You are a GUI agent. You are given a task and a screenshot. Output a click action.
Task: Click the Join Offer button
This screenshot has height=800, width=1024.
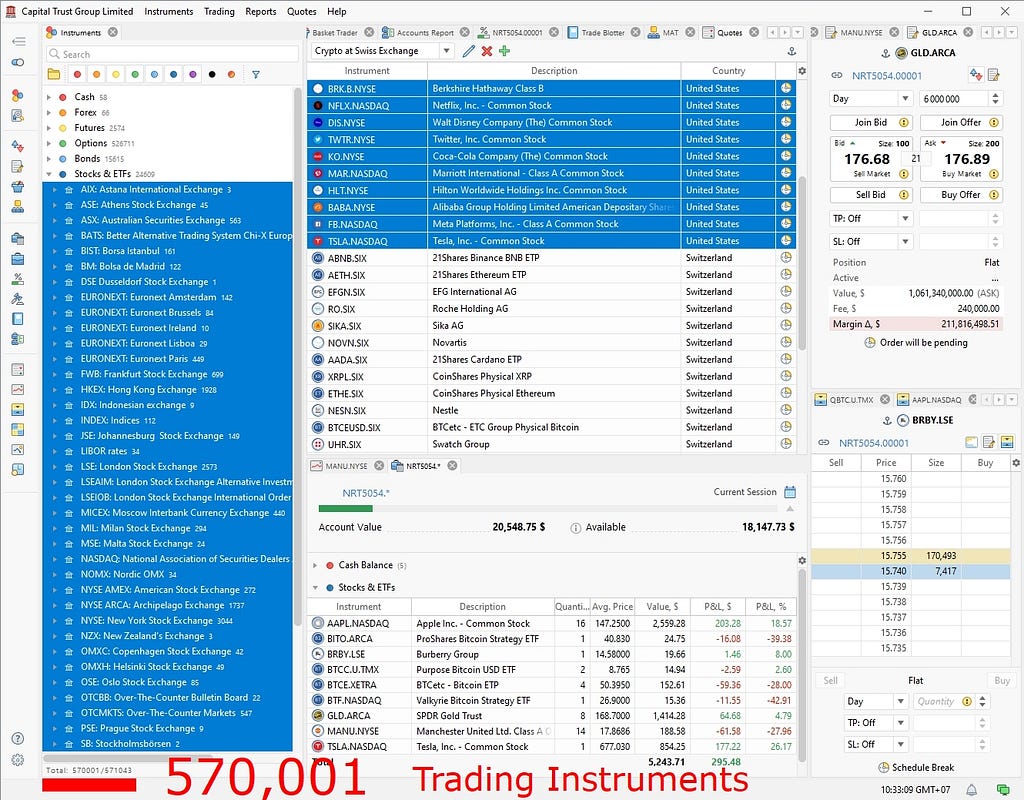[961, 122]
